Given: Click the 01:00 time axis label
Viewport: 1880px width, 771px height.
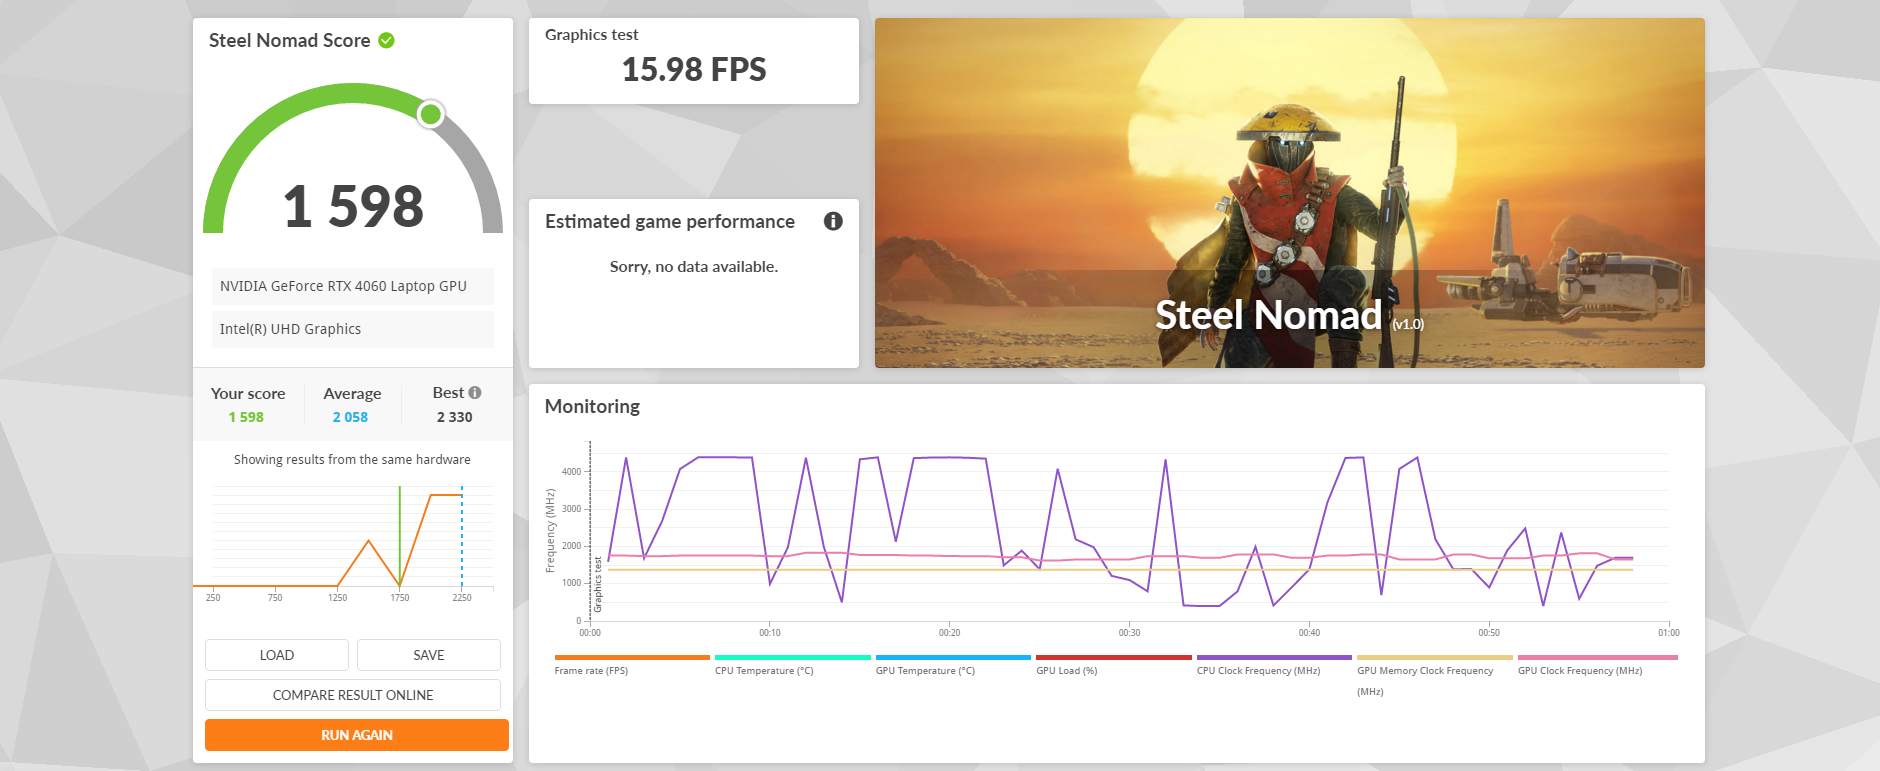Looking at the screenshot, I should (x=1669, y=633).
